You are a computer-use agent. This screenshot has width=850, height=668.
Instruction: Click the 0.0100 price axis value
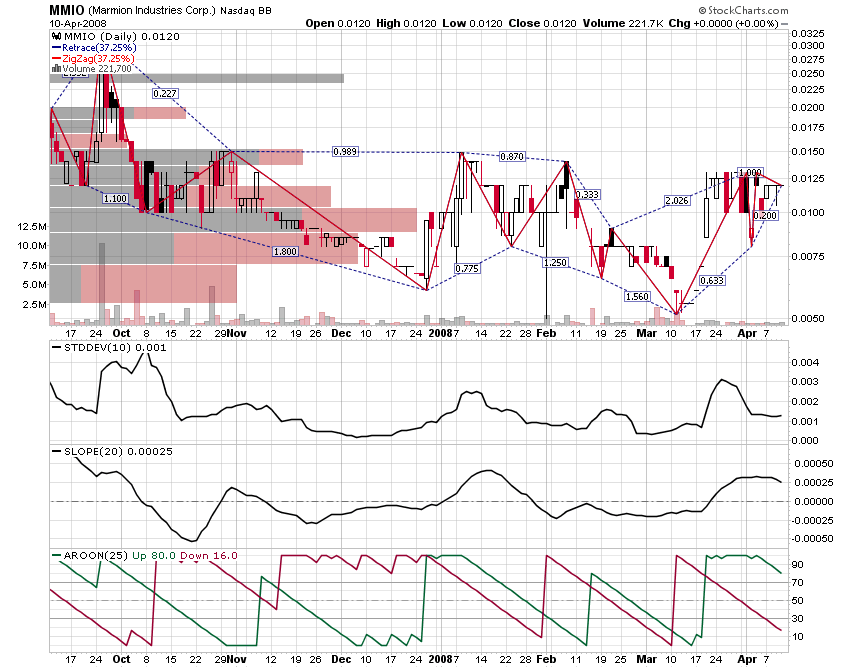(x=808, y=212)
